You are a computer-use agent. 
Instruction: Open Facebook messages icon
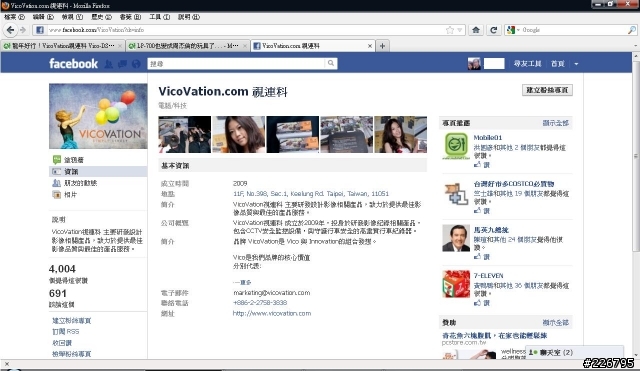tap(122, 64)
